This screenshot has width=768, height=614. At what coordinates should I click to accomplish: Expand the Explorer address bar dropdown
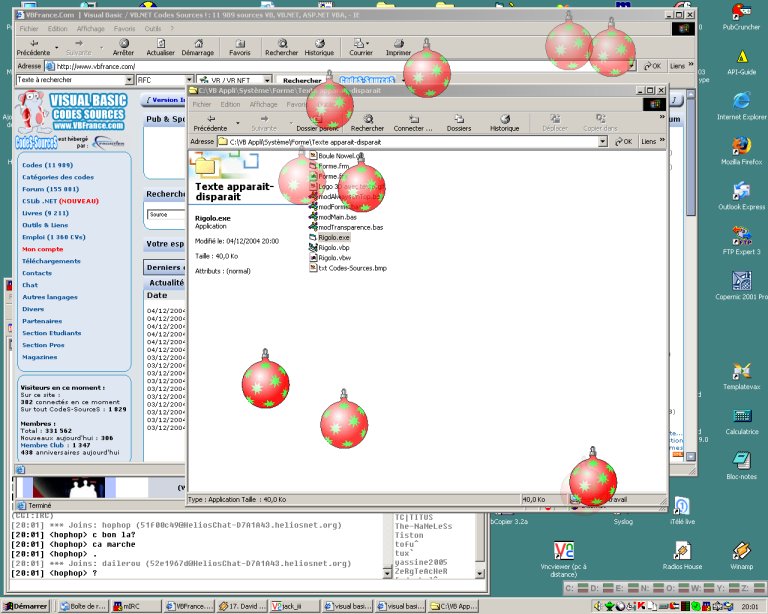tap(603, 142)
